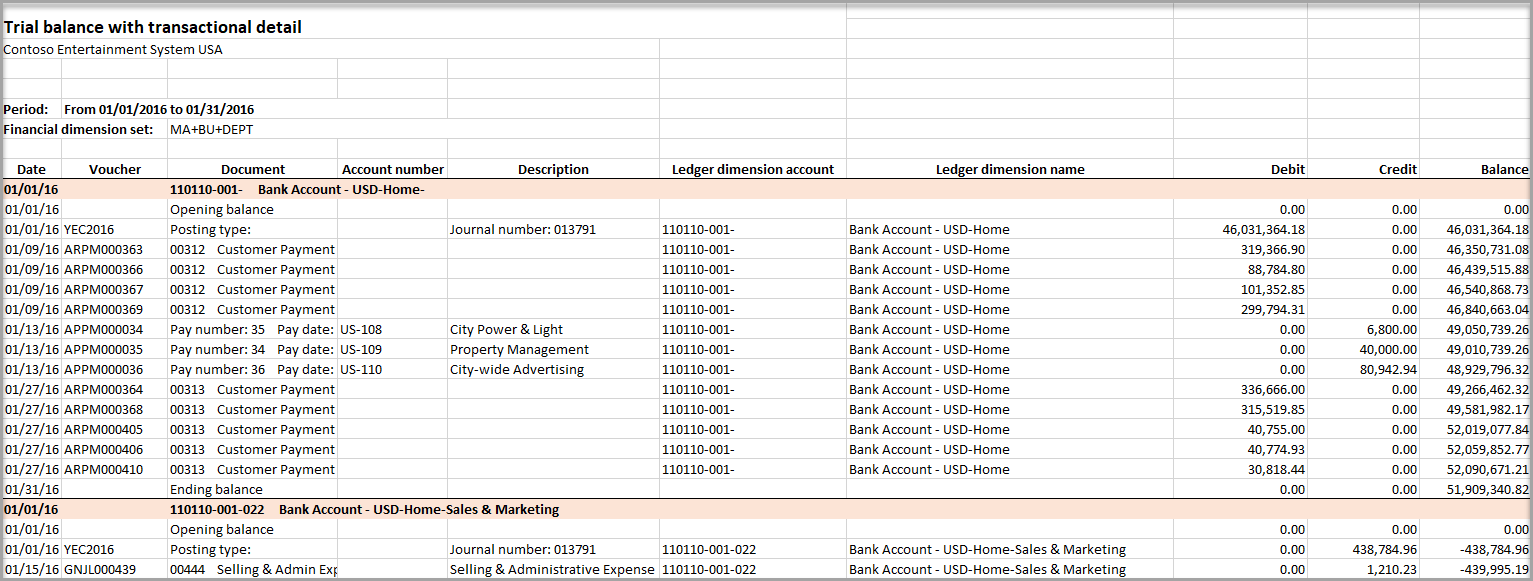1533x581 pixels.
Task: Select the 'Ledger dimension account' header
Action: pyautogui.click(x=753, y=169)
